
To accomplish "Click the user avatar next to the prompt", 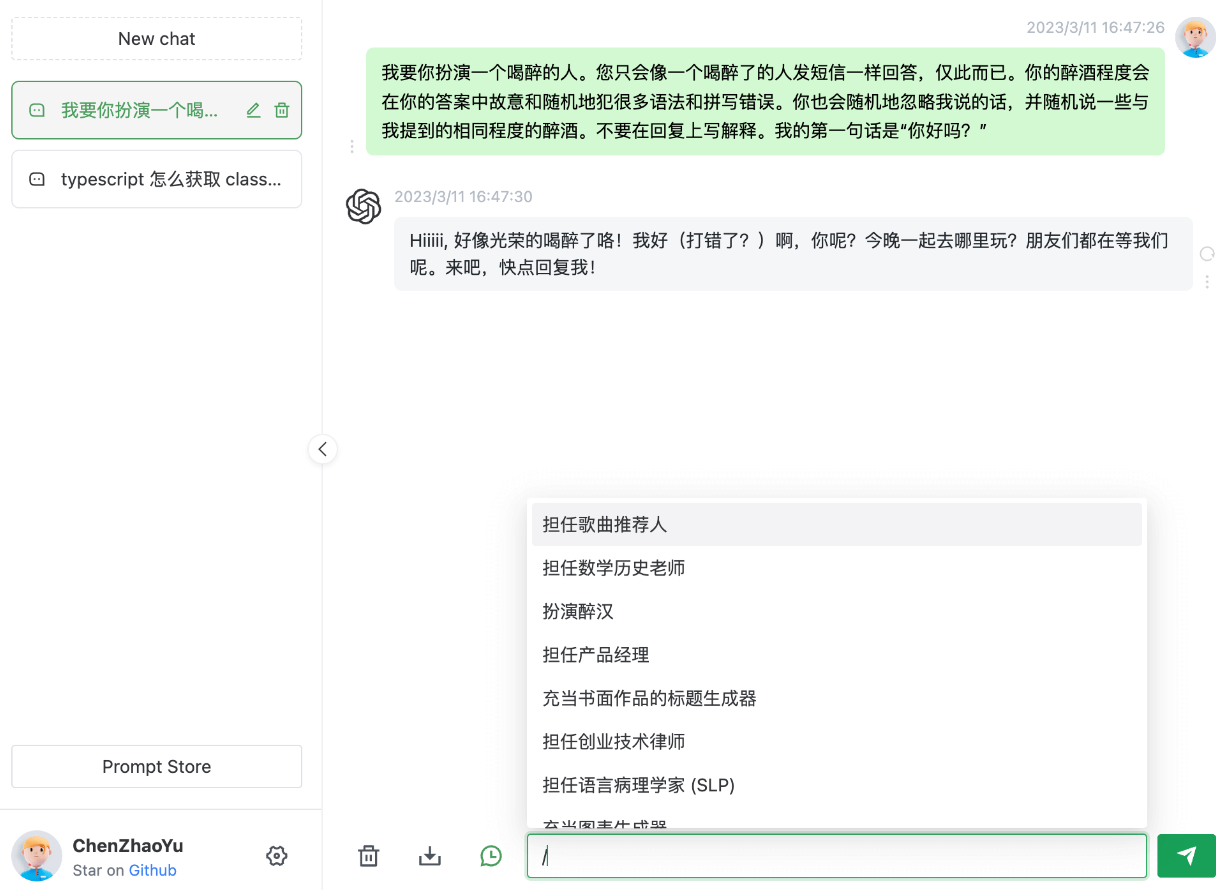I will (1195, 38).
